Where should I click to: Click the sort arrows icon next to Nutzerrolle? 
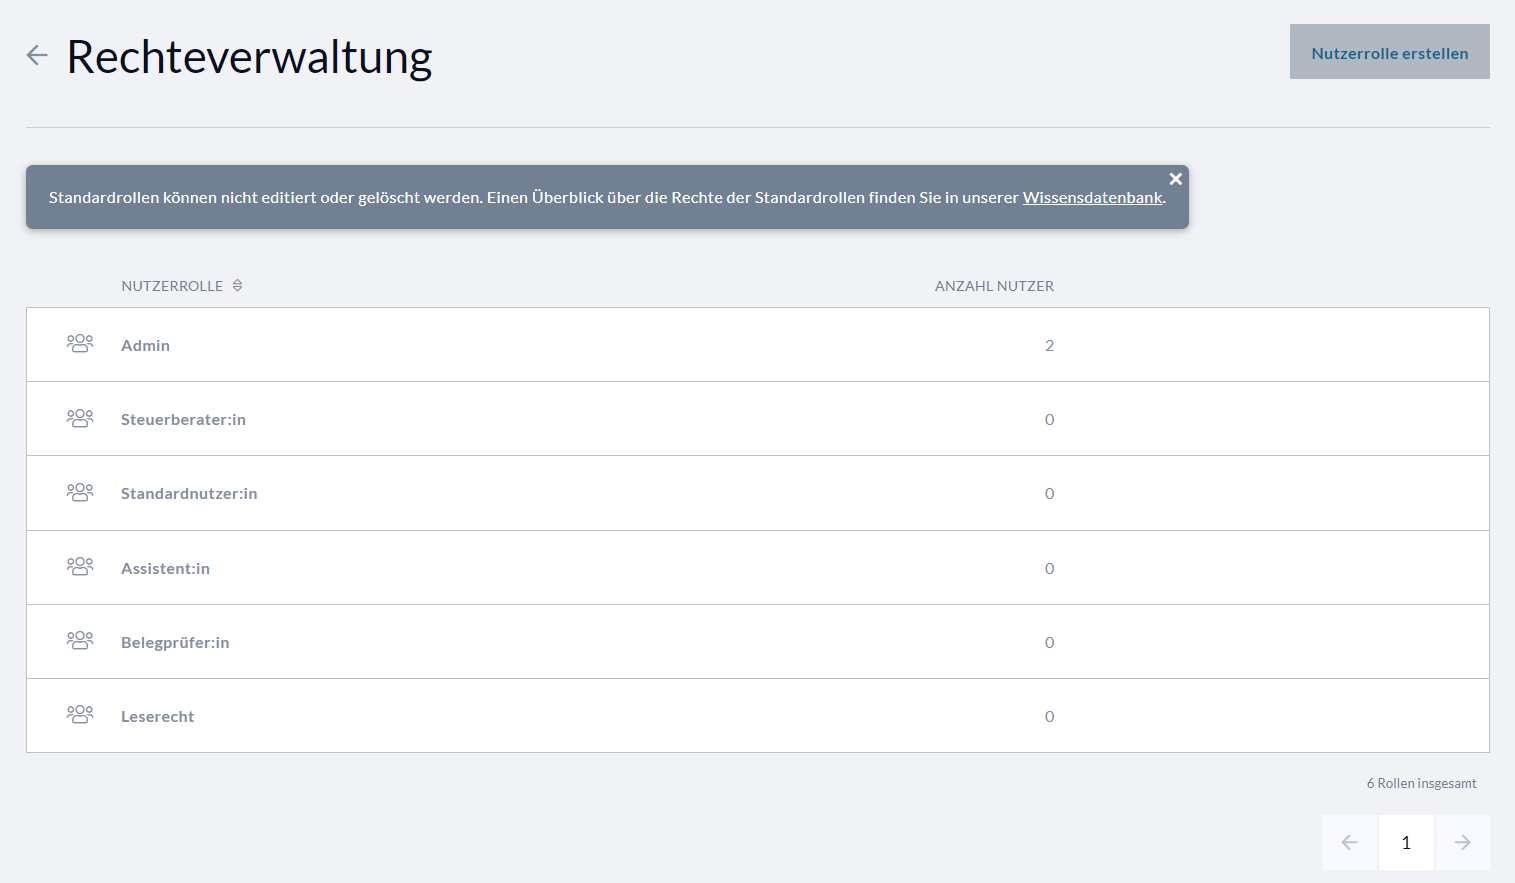coord(238,286)
